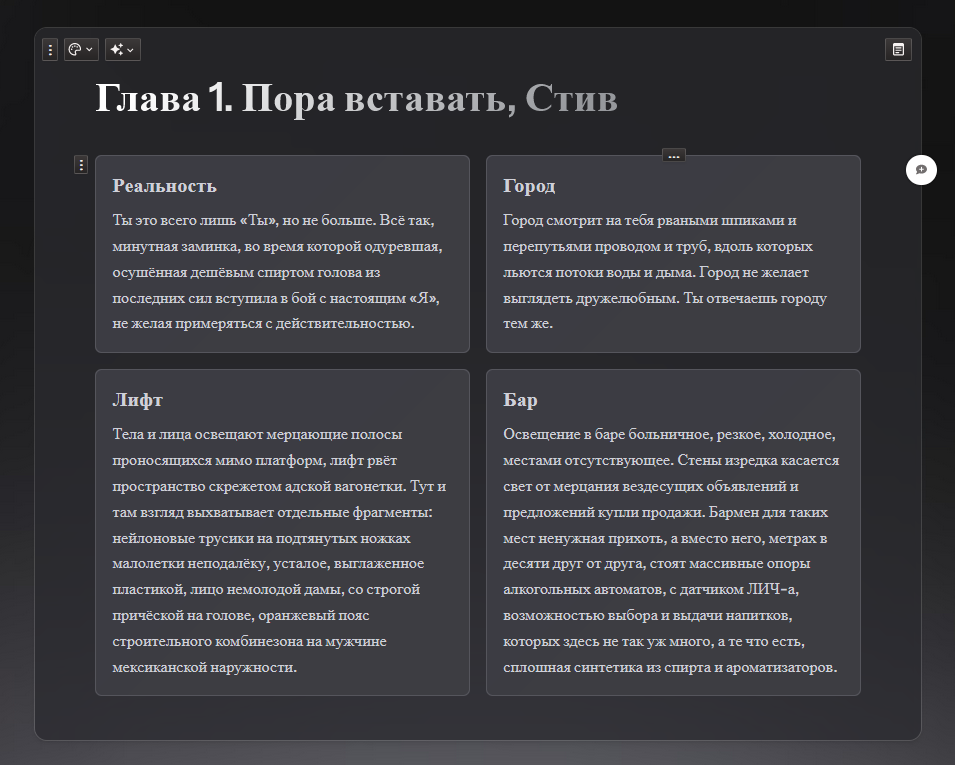Click the word «Стив» in the title
Viewport: 955px width, 765px height.
click(x=571, y=99)
